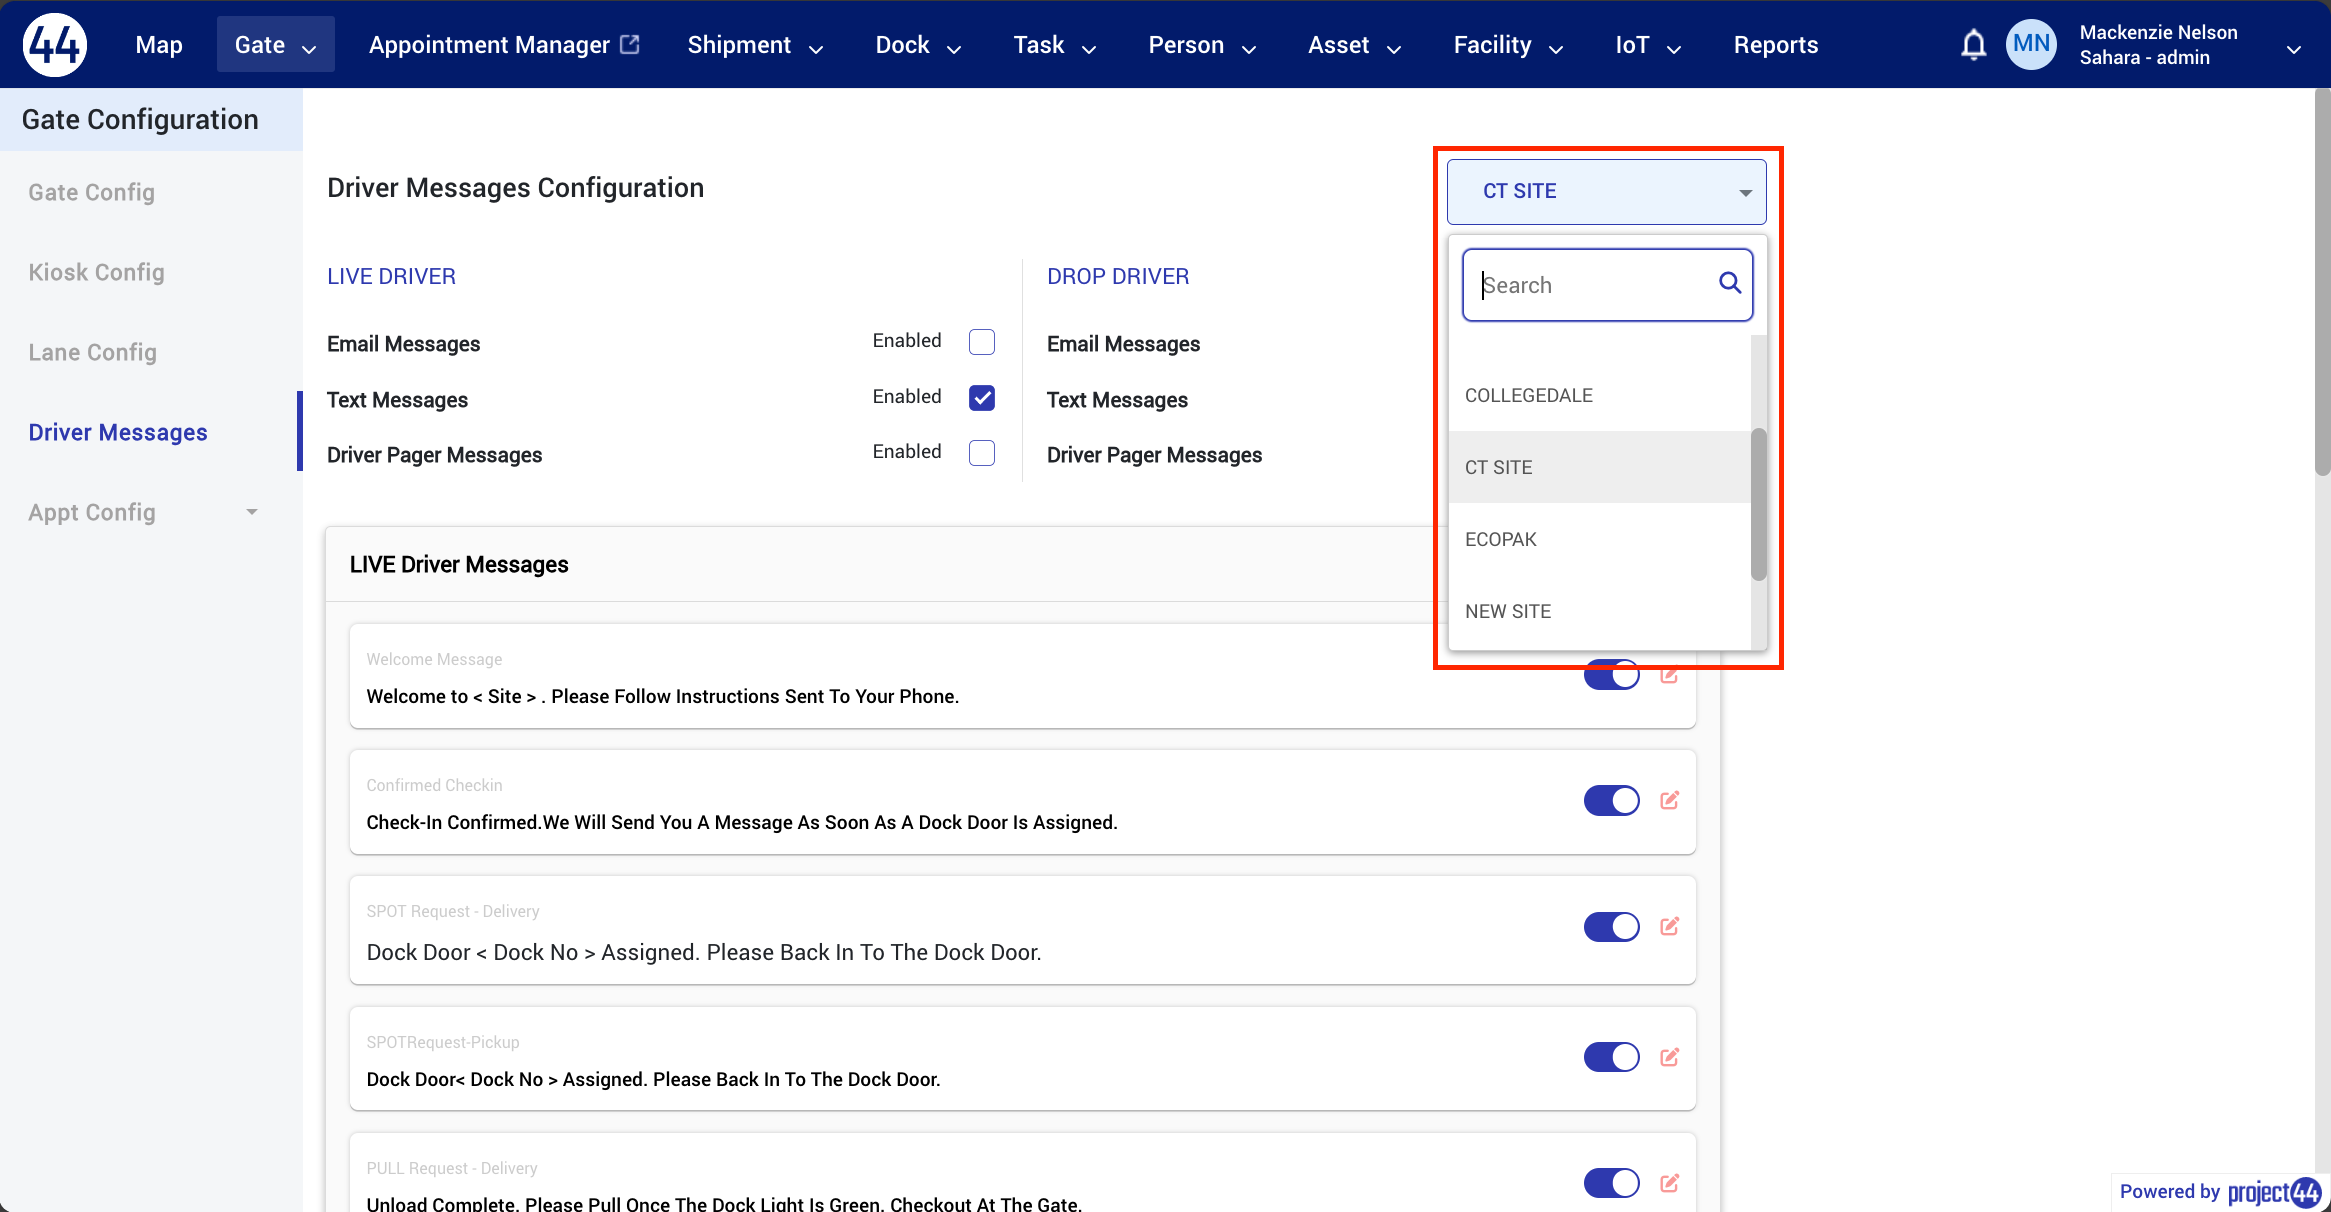Select CT SITE from site list
The image size is (2331, 1212).
[x=1599, y=467]
